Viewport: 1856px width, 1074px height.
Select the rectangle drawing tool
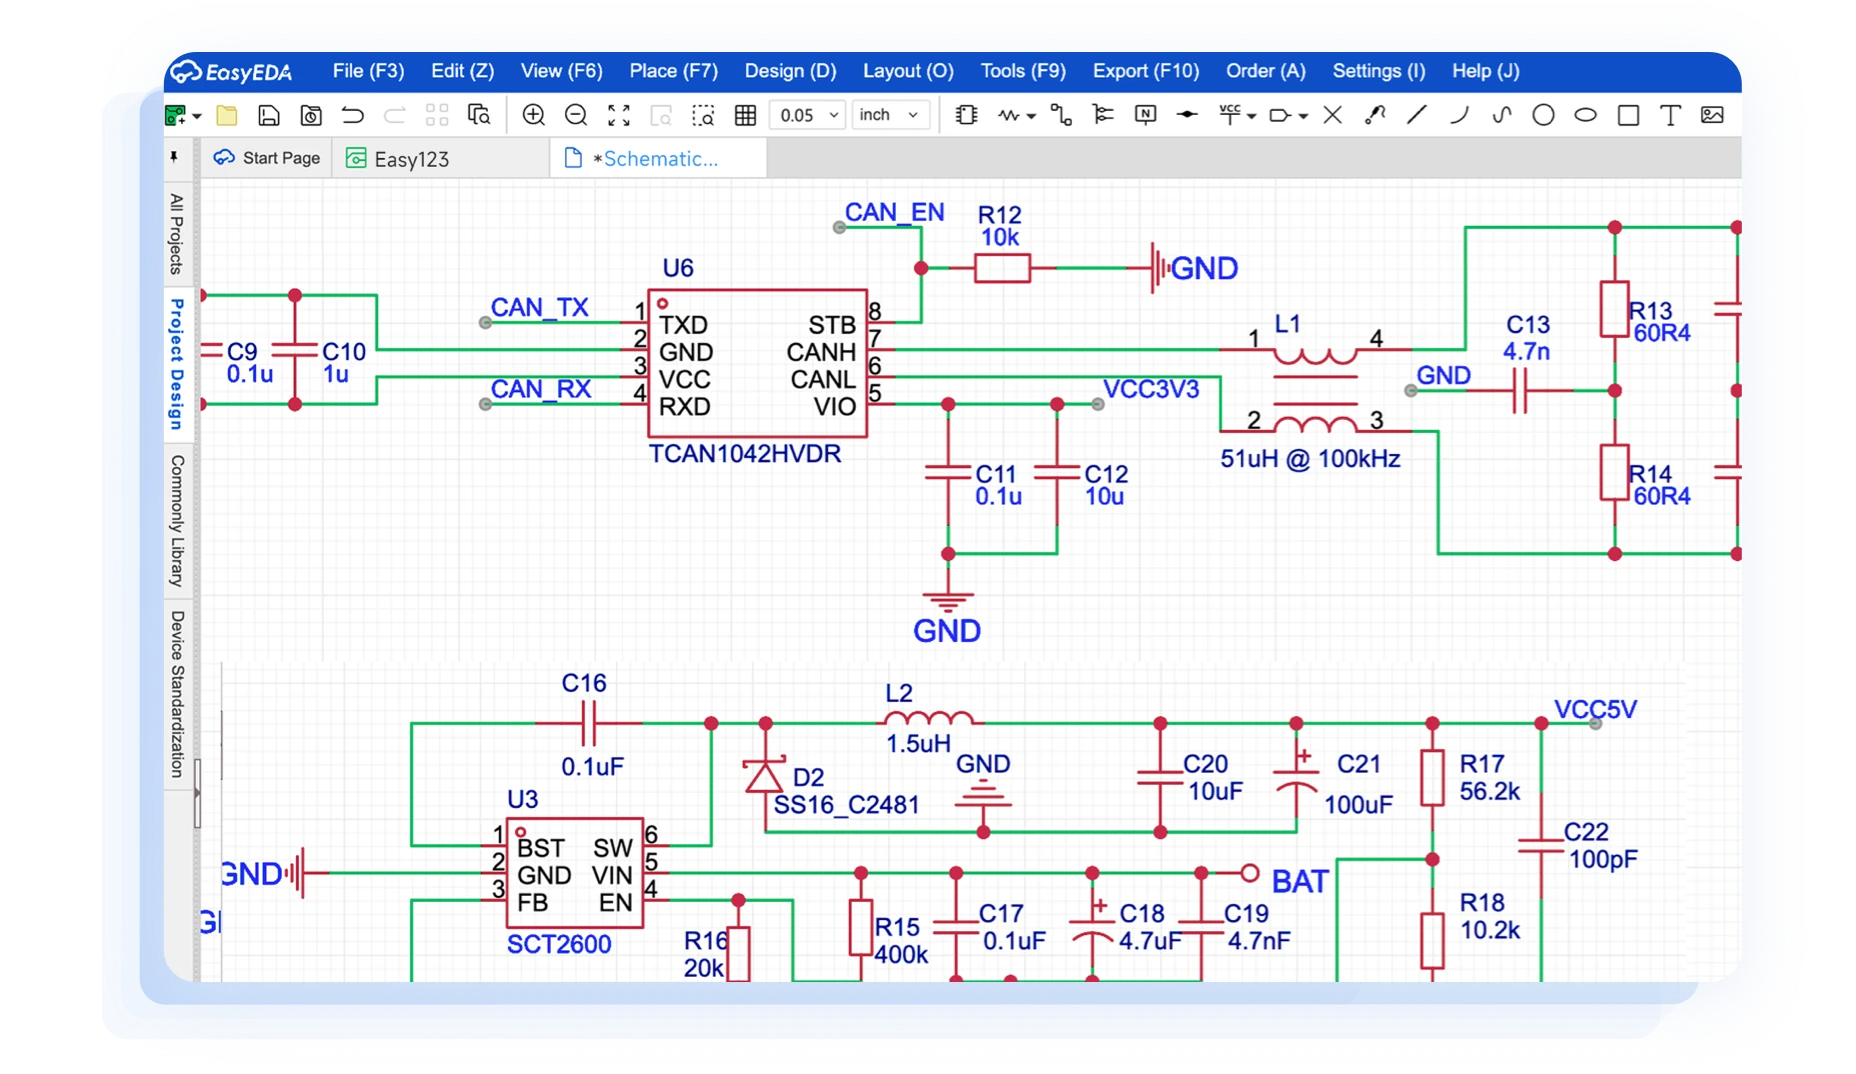(x=1628, y=116)
